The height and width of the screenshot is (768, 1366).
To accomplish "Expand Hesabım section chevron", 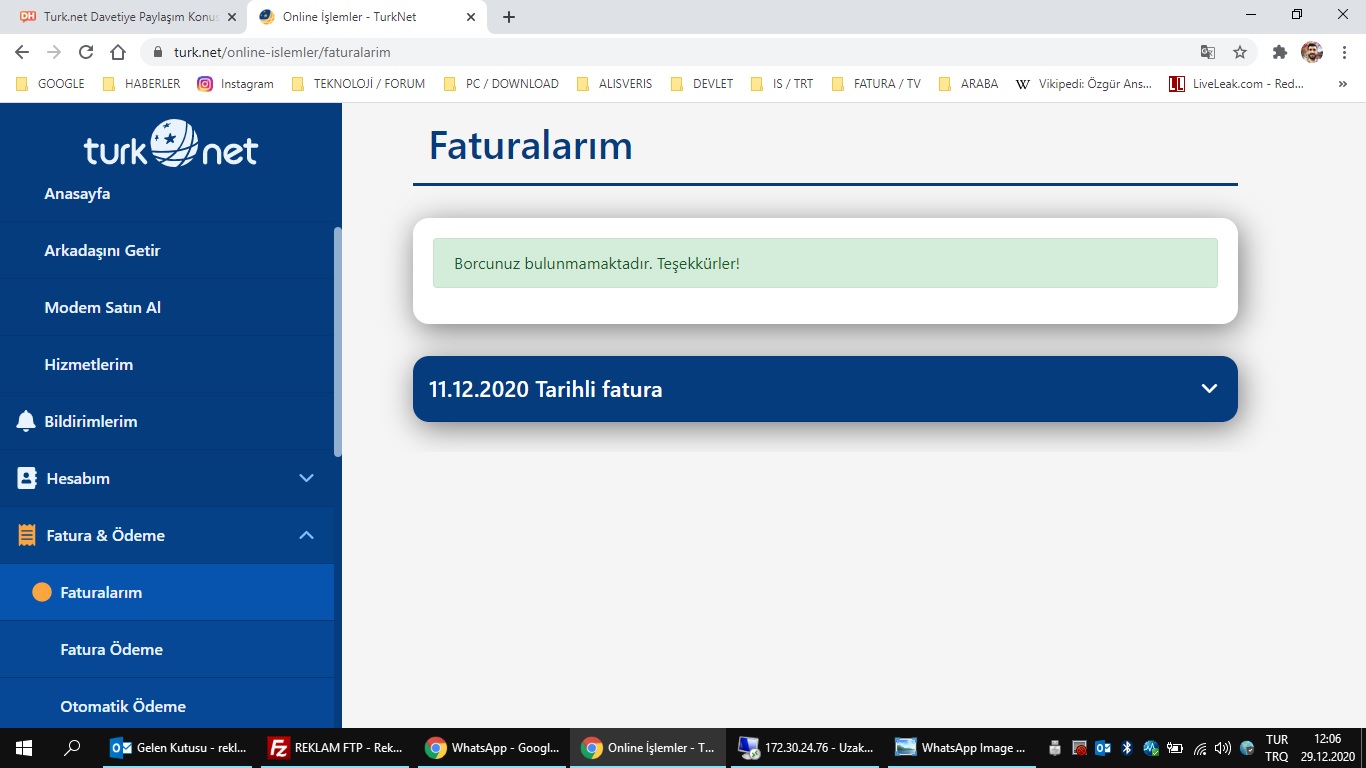I will click(307, 478).
